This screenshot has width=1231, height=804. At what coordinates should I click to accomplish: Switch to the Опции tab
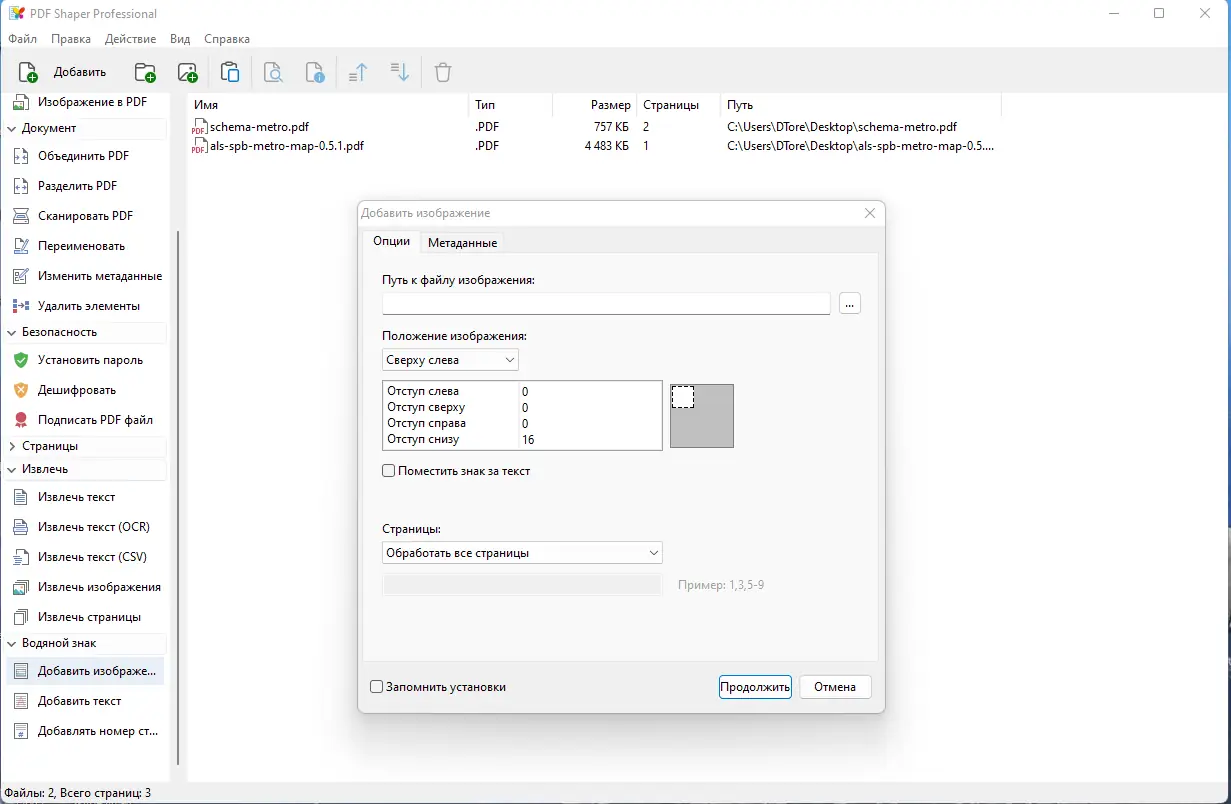tap(391, 241)
